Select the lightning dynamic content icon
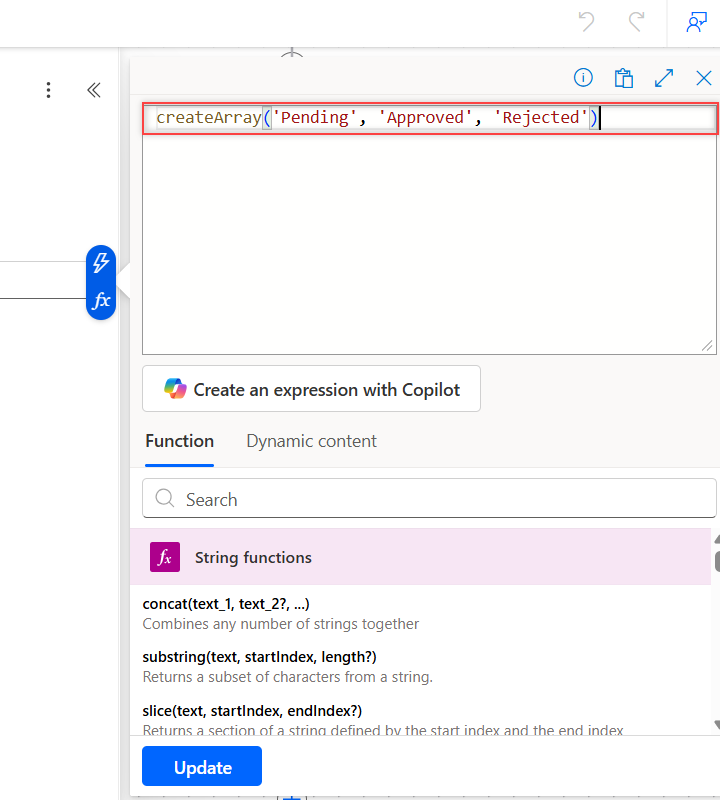The height and width of the screenshot is (800, 720). tap(101, 263)
